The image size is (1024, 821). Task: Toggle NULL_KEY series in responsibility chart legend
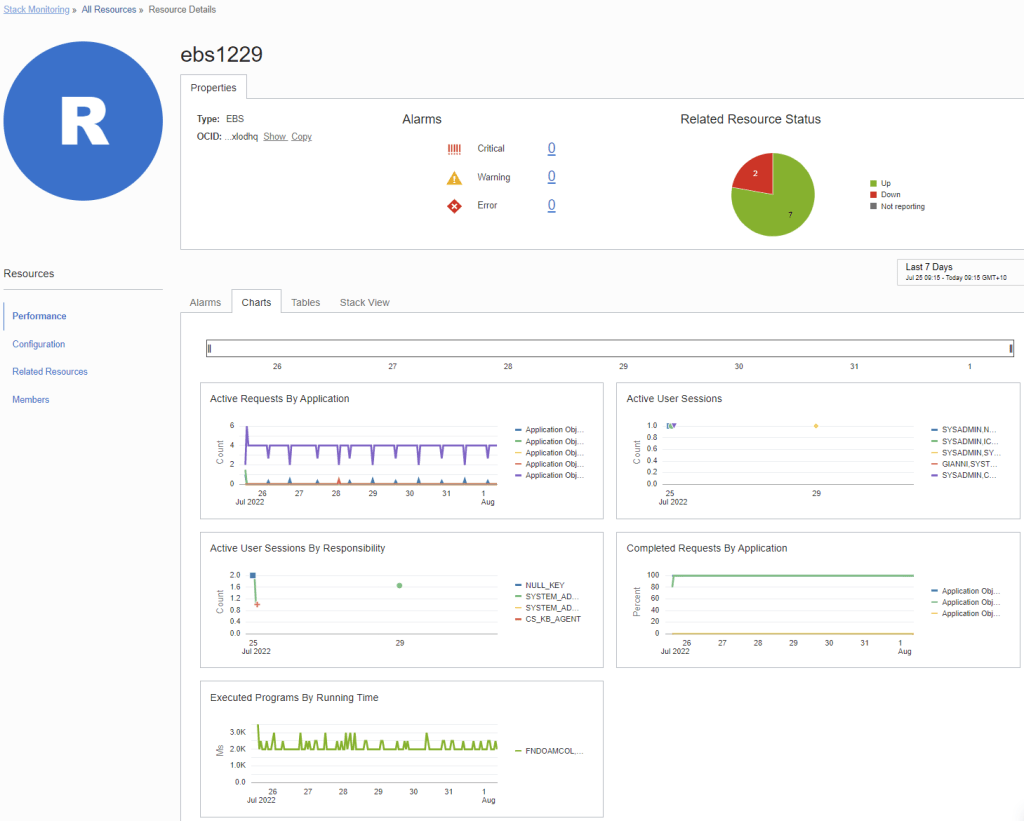point(546,585)
